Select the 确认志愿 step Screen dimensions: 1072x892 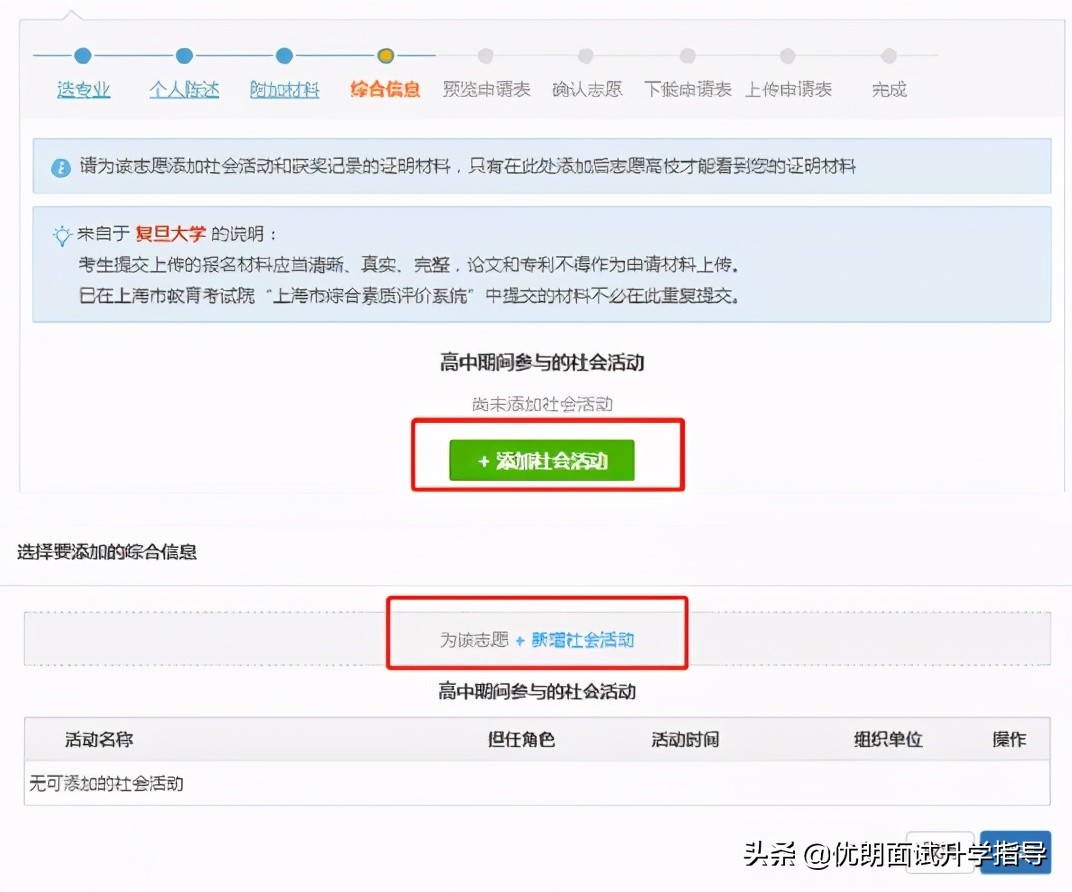pyautogui.click(x=587, y=89)
